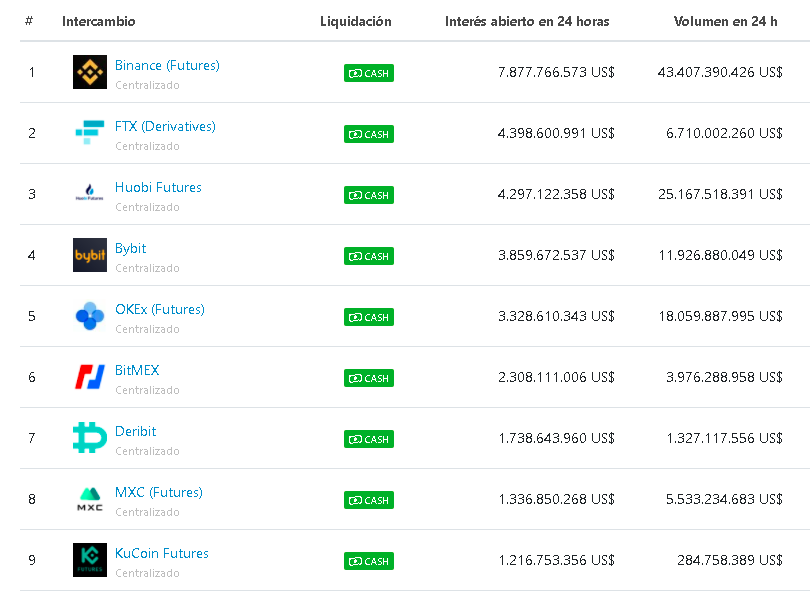Select volume value 43.407.390.426 US$

tap(720, 72)
